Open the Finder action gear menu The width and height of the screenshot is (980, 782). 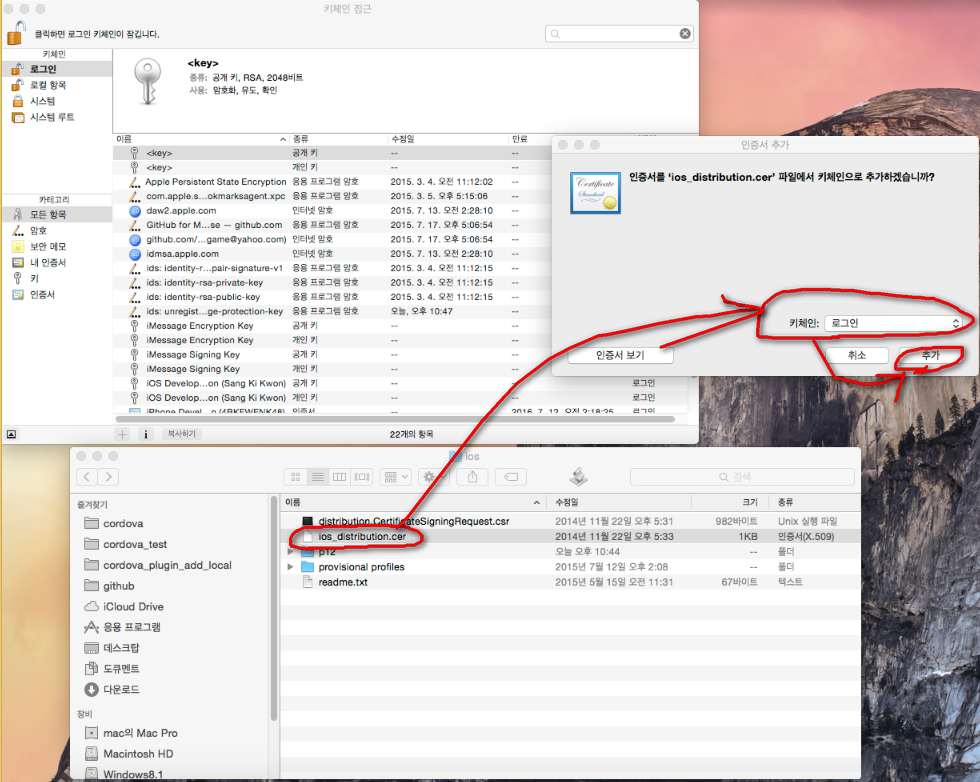[434, 477]
